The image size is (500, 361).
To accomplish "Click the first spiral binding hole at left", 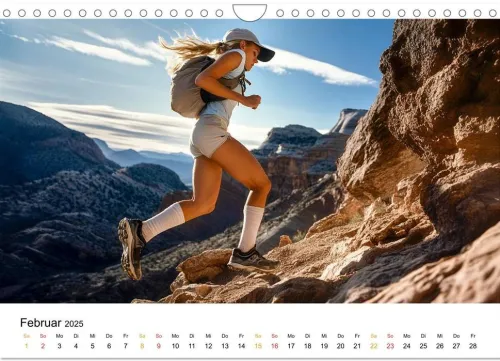I will [7, 13].
